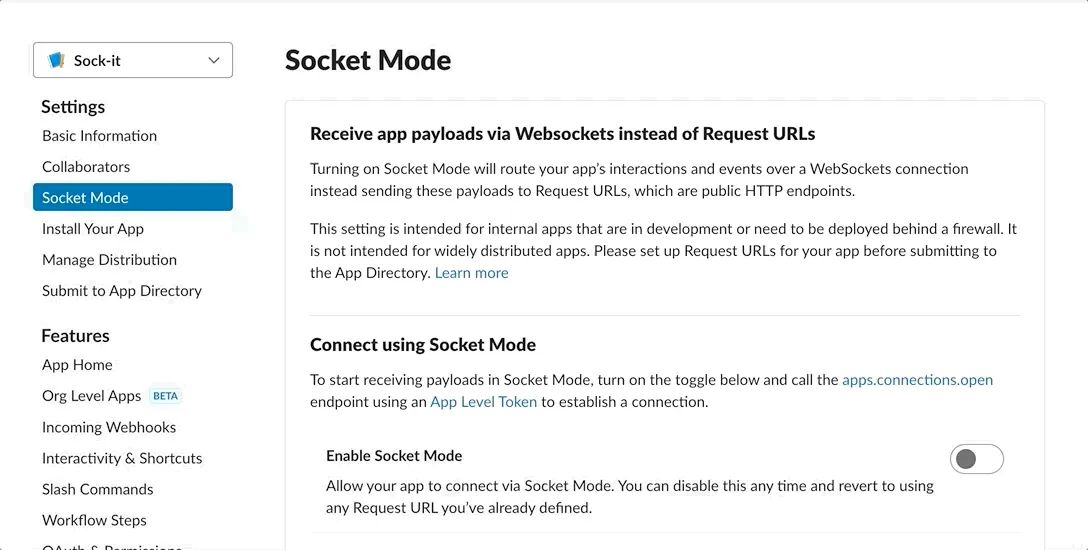Click the Socket Mode page heading

coord(368,60)
